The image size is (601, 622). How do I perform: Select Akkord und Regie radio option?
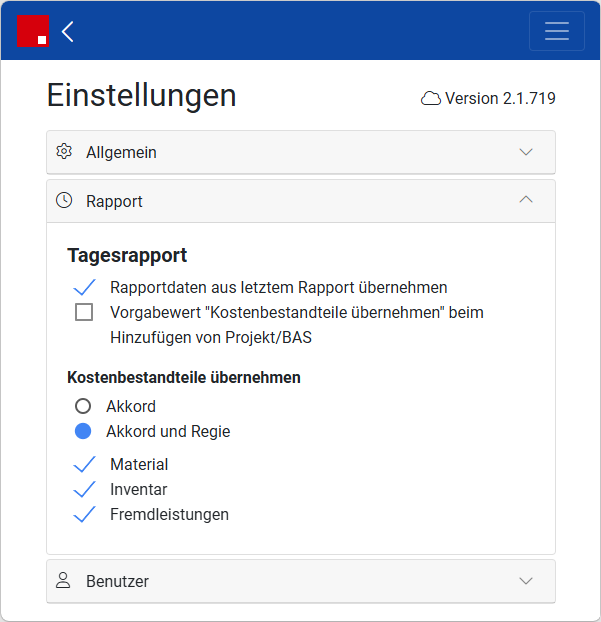coord(83,431)
